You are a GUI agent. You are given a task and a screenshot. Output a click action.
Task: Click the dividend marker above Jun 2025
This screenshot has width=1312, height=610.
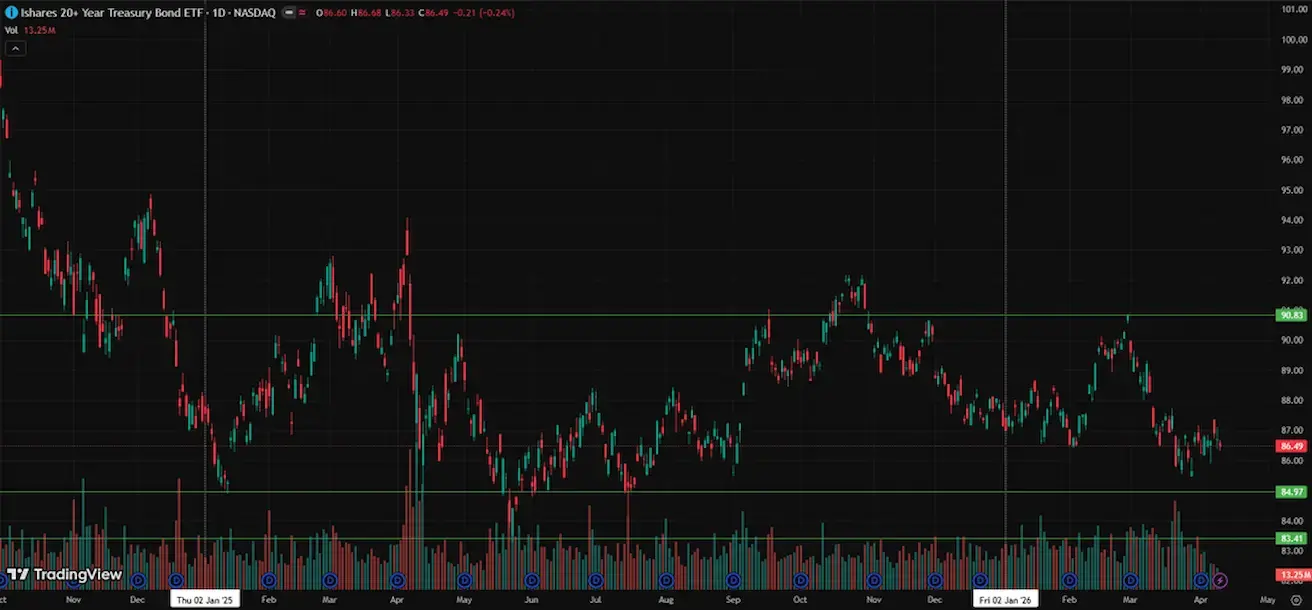pyautogui.click(x=531, y=580)
